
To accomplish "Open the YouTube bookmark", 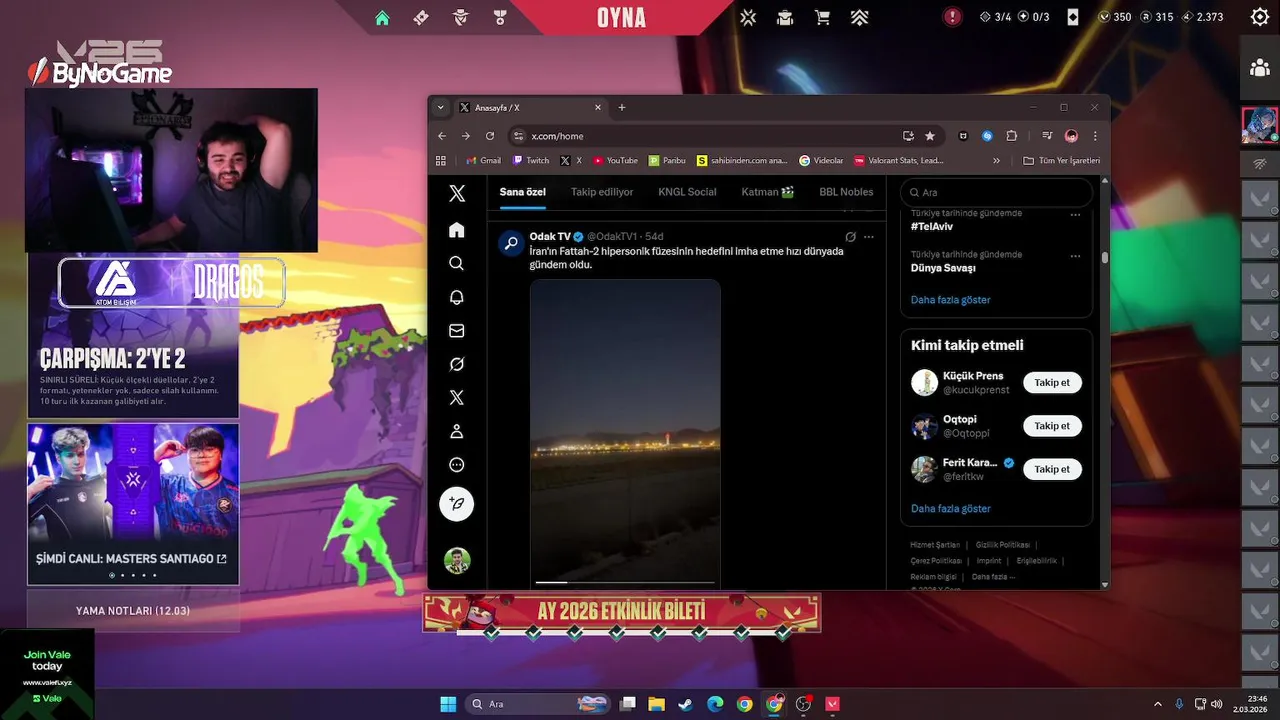I will (615, 160).
